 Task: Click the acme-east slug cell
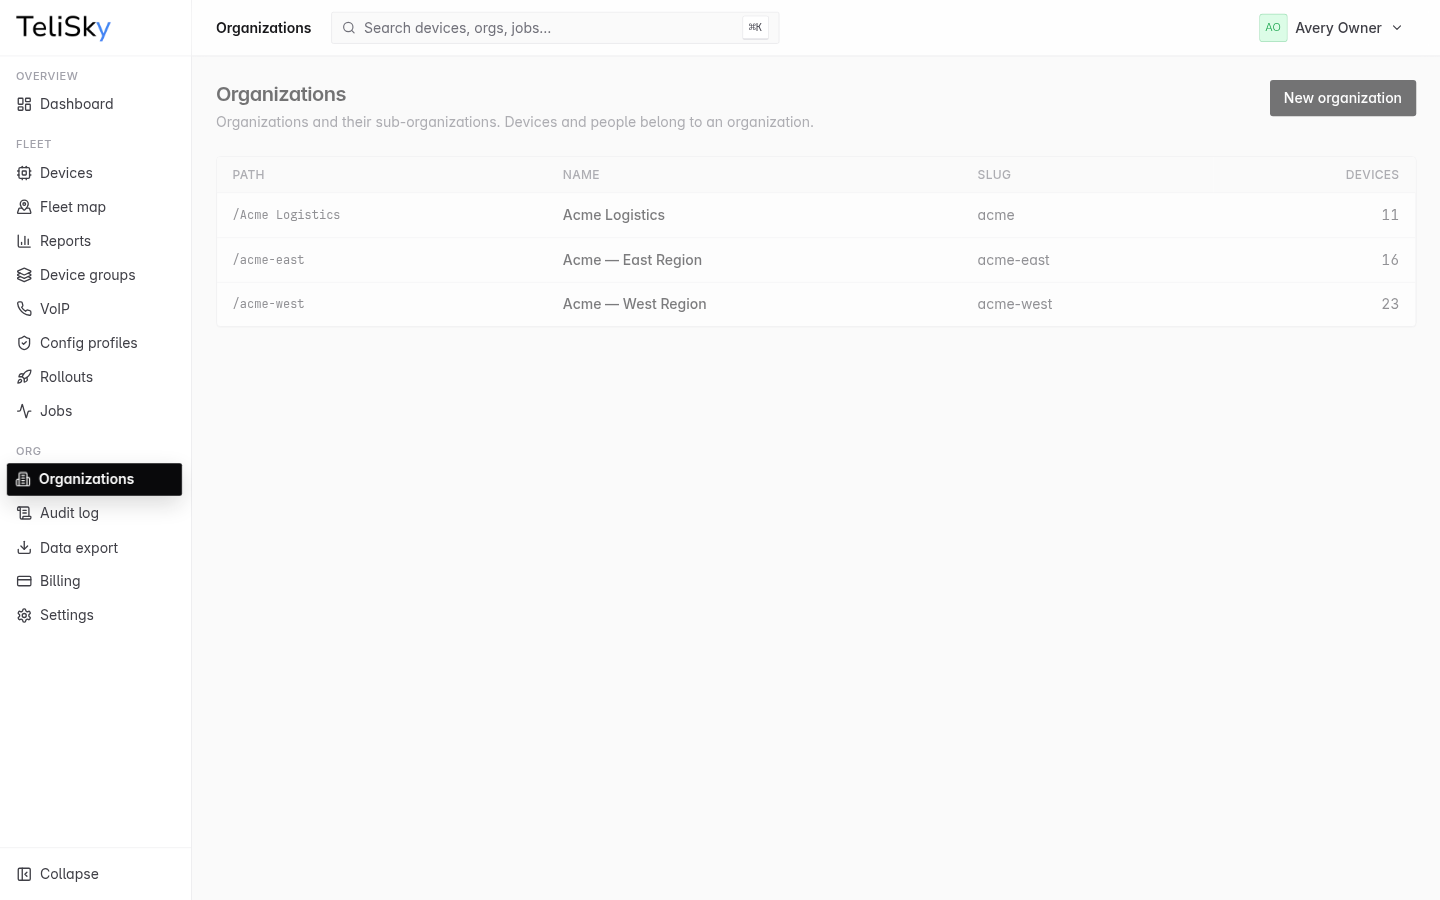(1014, 260)
